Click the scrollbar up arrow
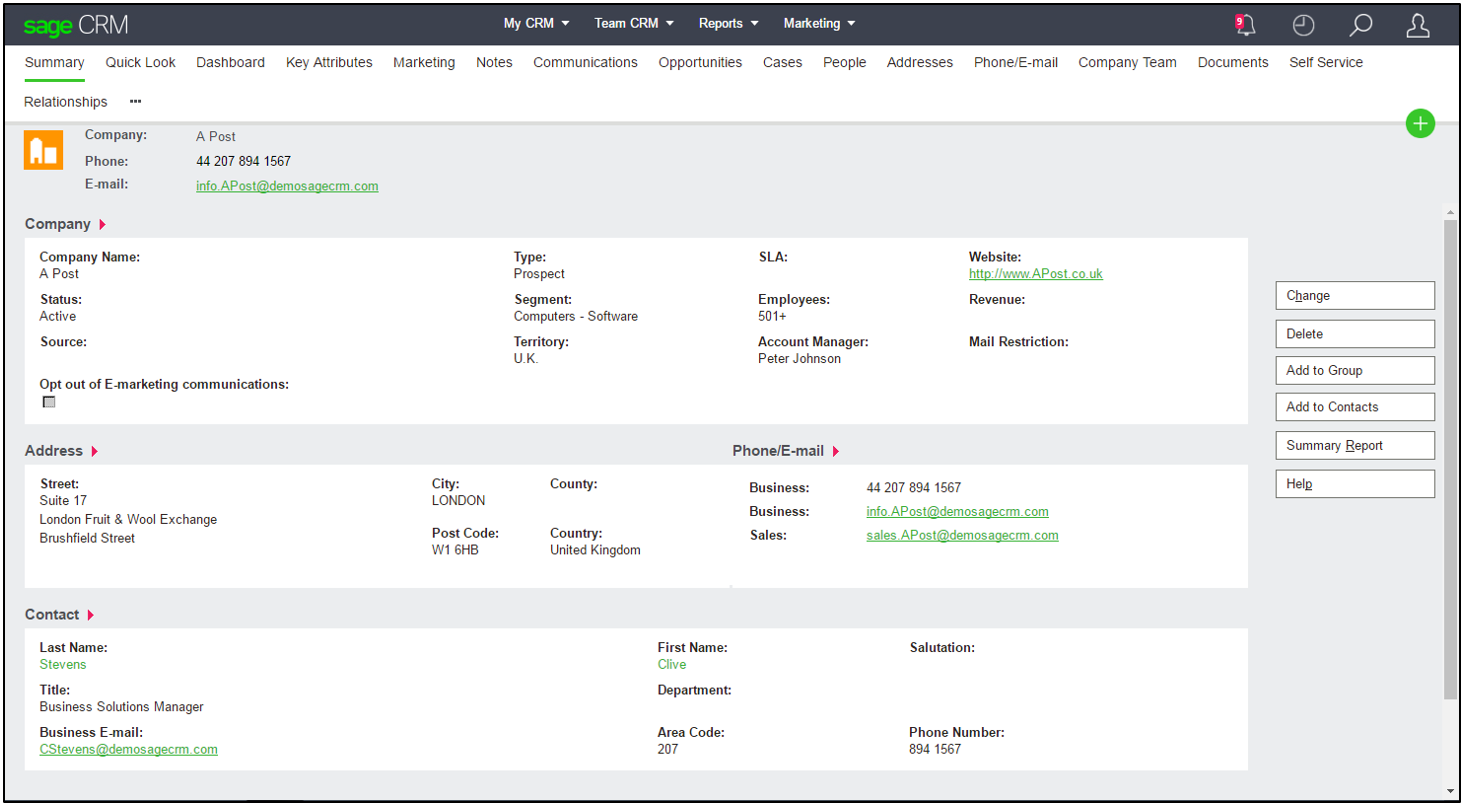 coord(1450,213)
